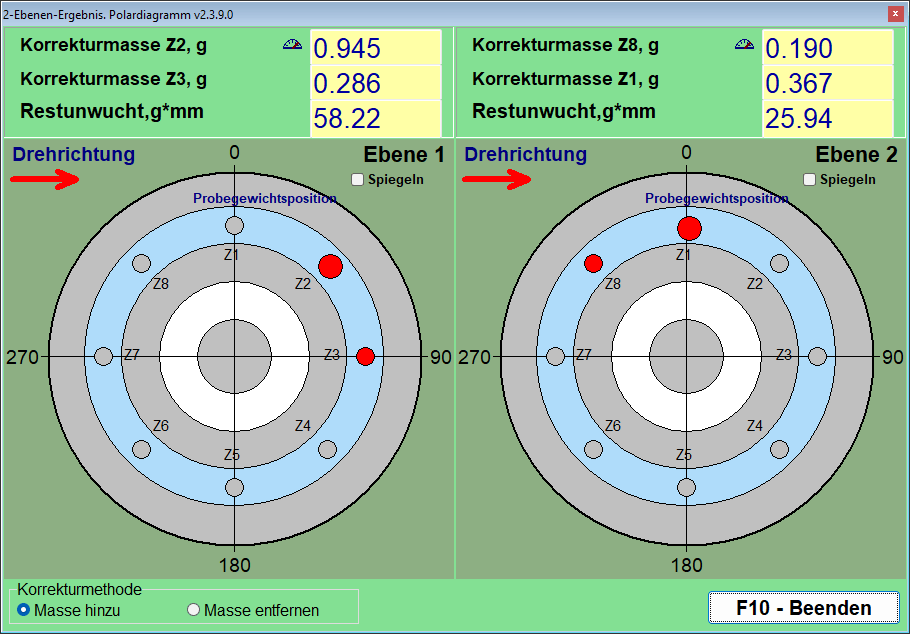Click empty Z1 hole in Ebene 1
910x634 pixels.
(234, 225)
